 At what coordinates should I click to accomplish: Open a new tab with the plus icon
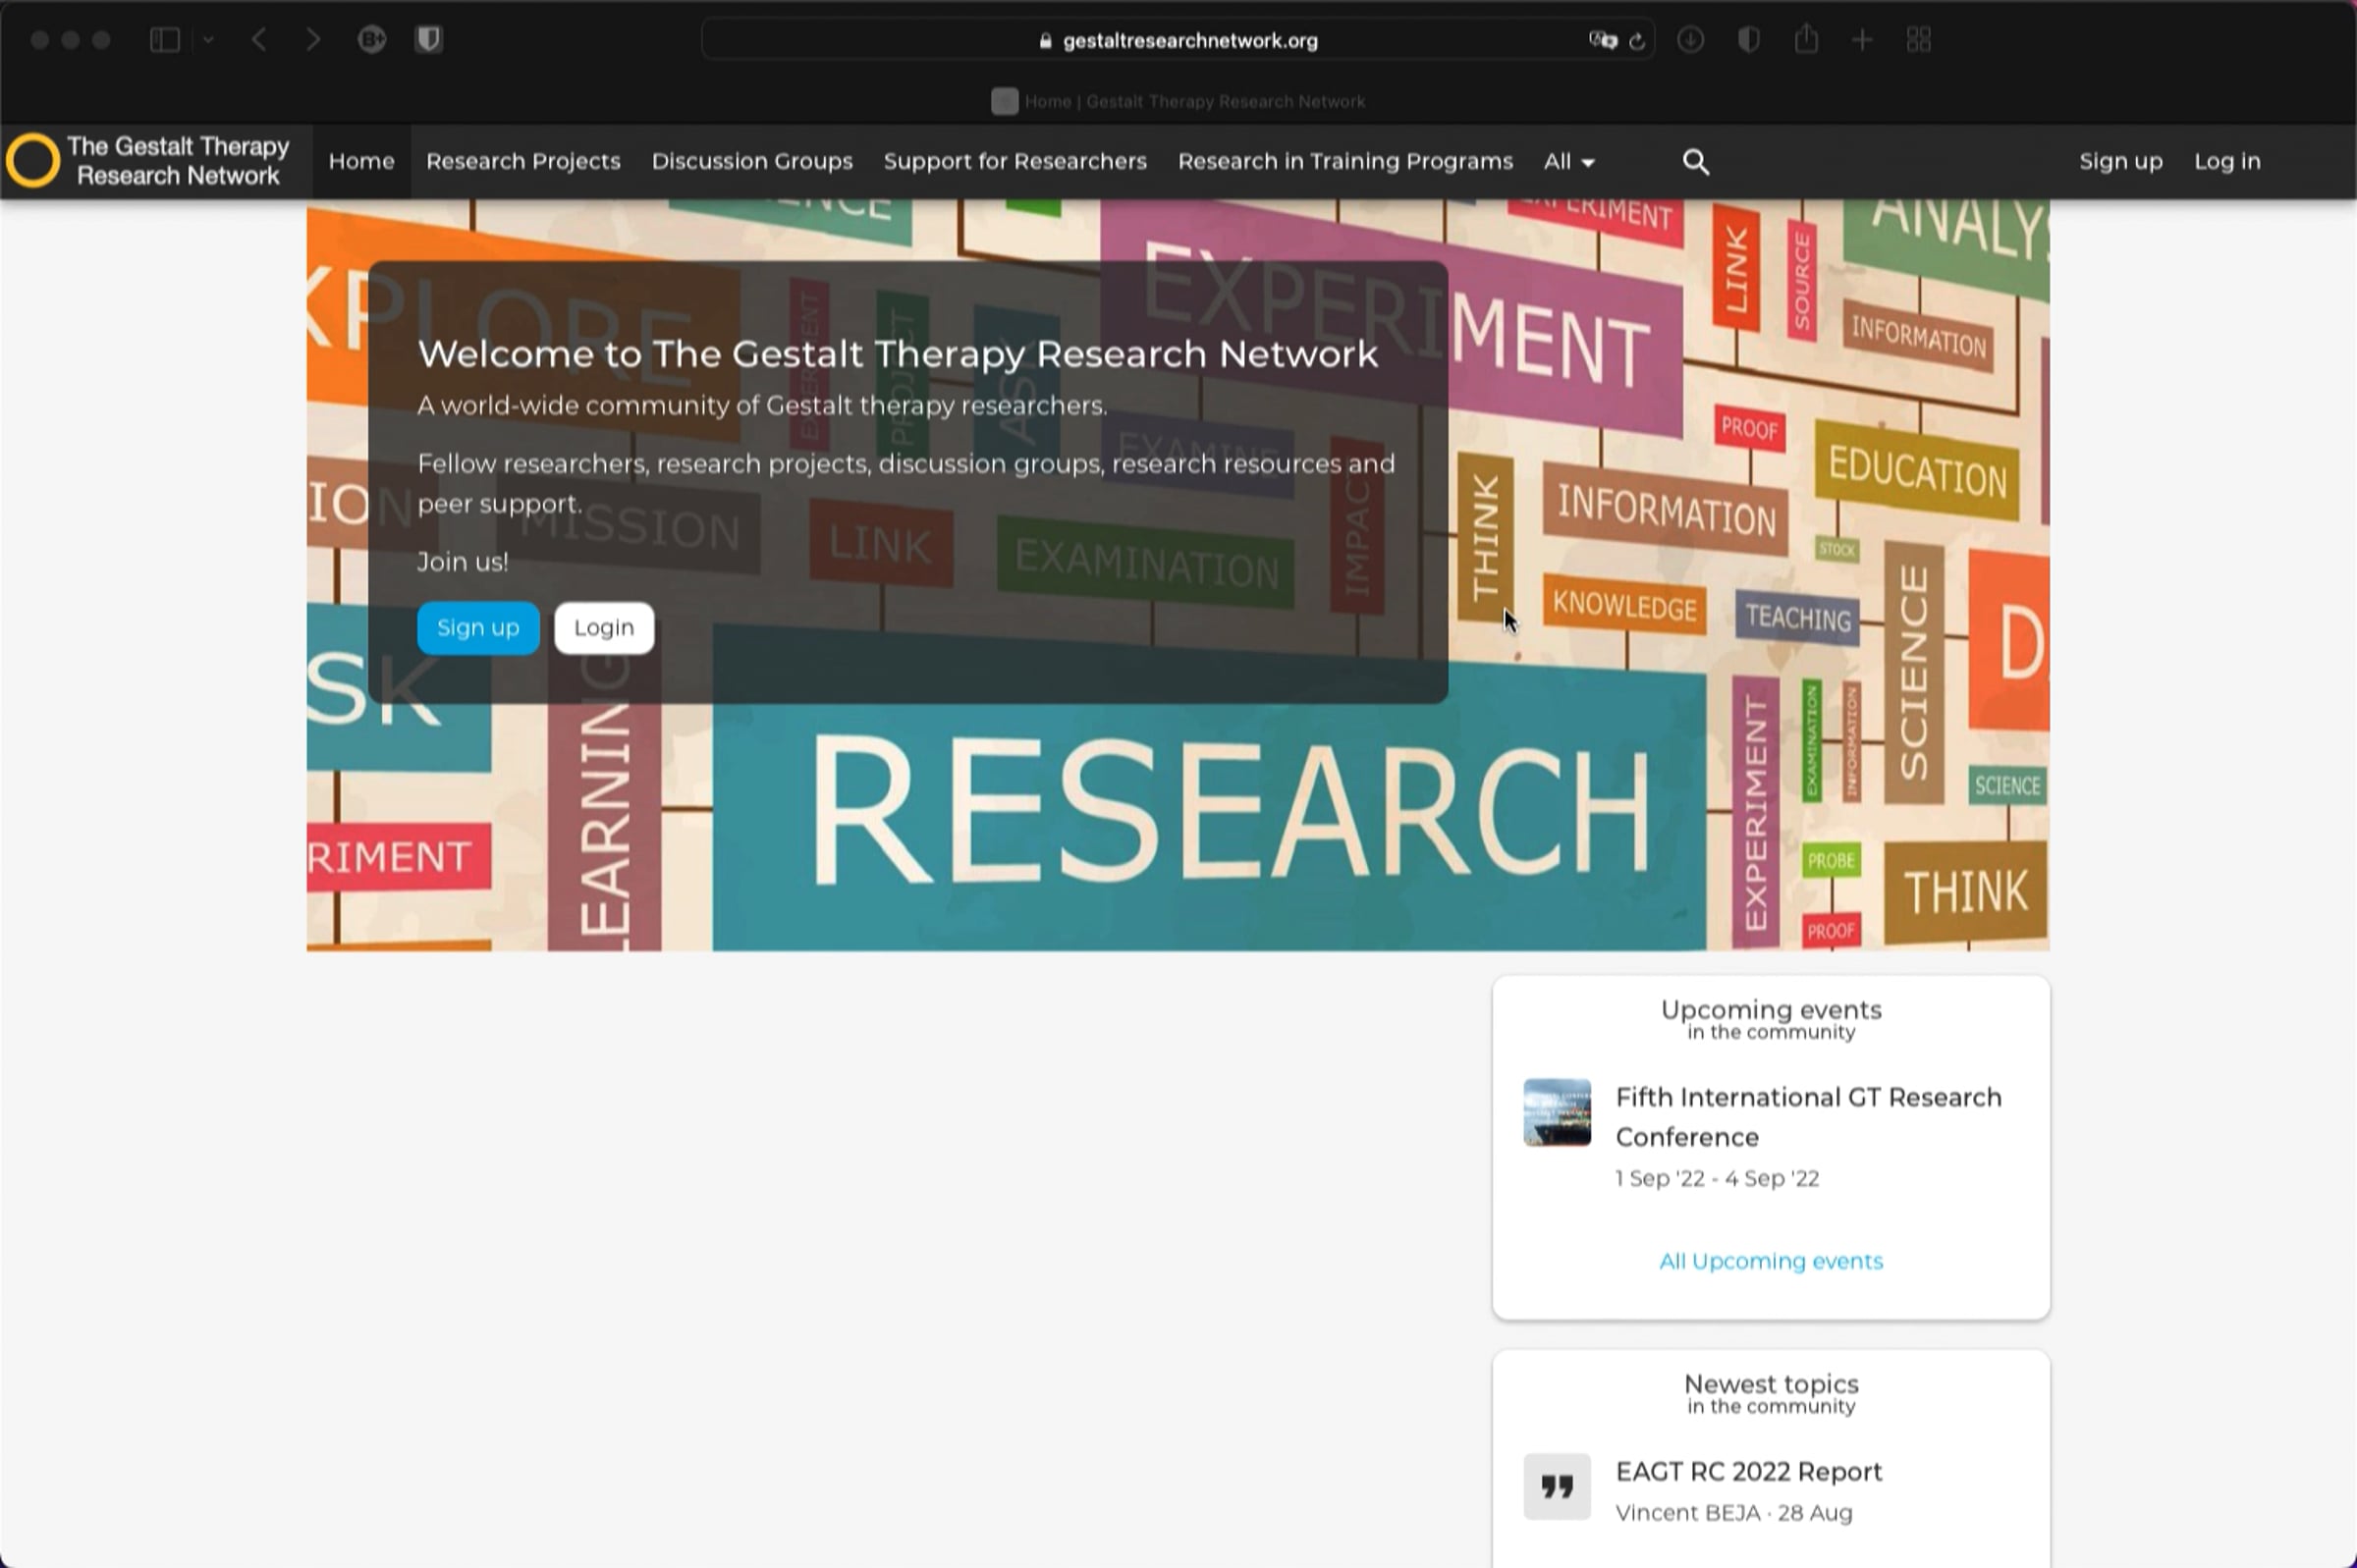[x=1862, y=40]
